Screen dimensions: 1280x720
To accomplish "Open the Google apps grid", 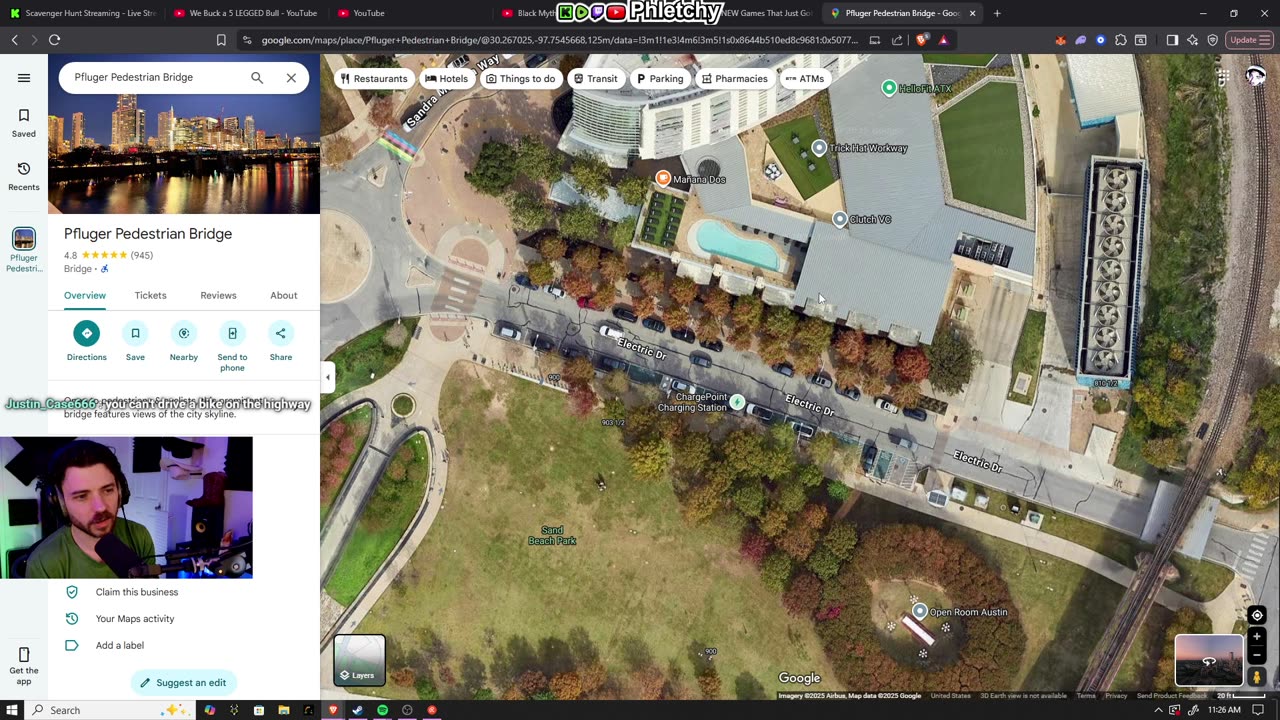I will (1223, 78).
